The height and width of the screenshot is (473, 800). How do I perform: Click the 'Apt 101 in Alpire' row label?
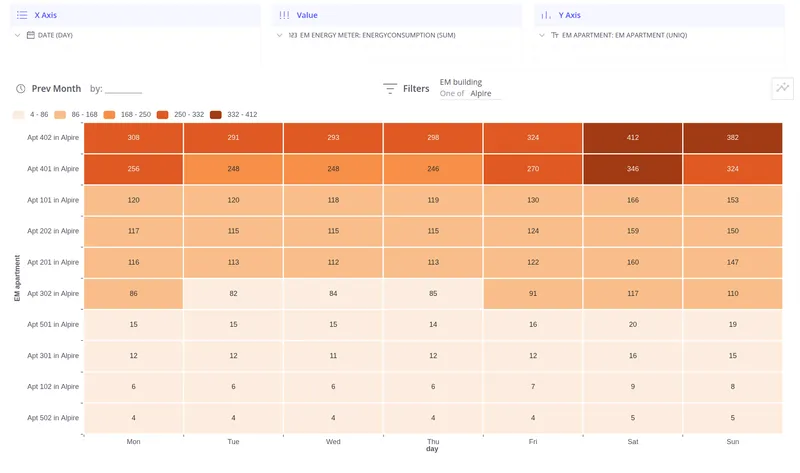(53, 200)
